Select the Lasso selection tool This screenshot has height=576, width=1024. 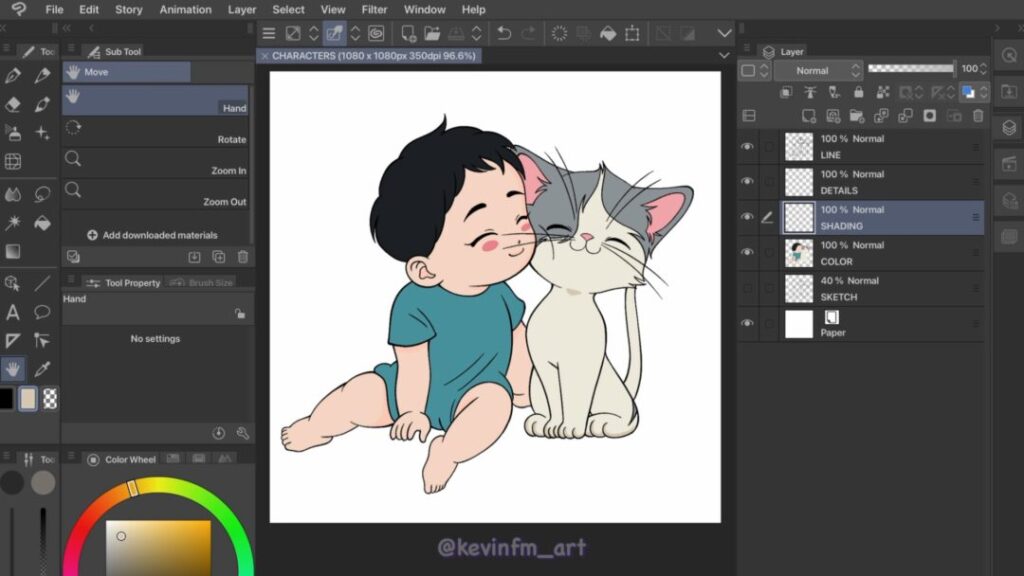tap(43, 194)
